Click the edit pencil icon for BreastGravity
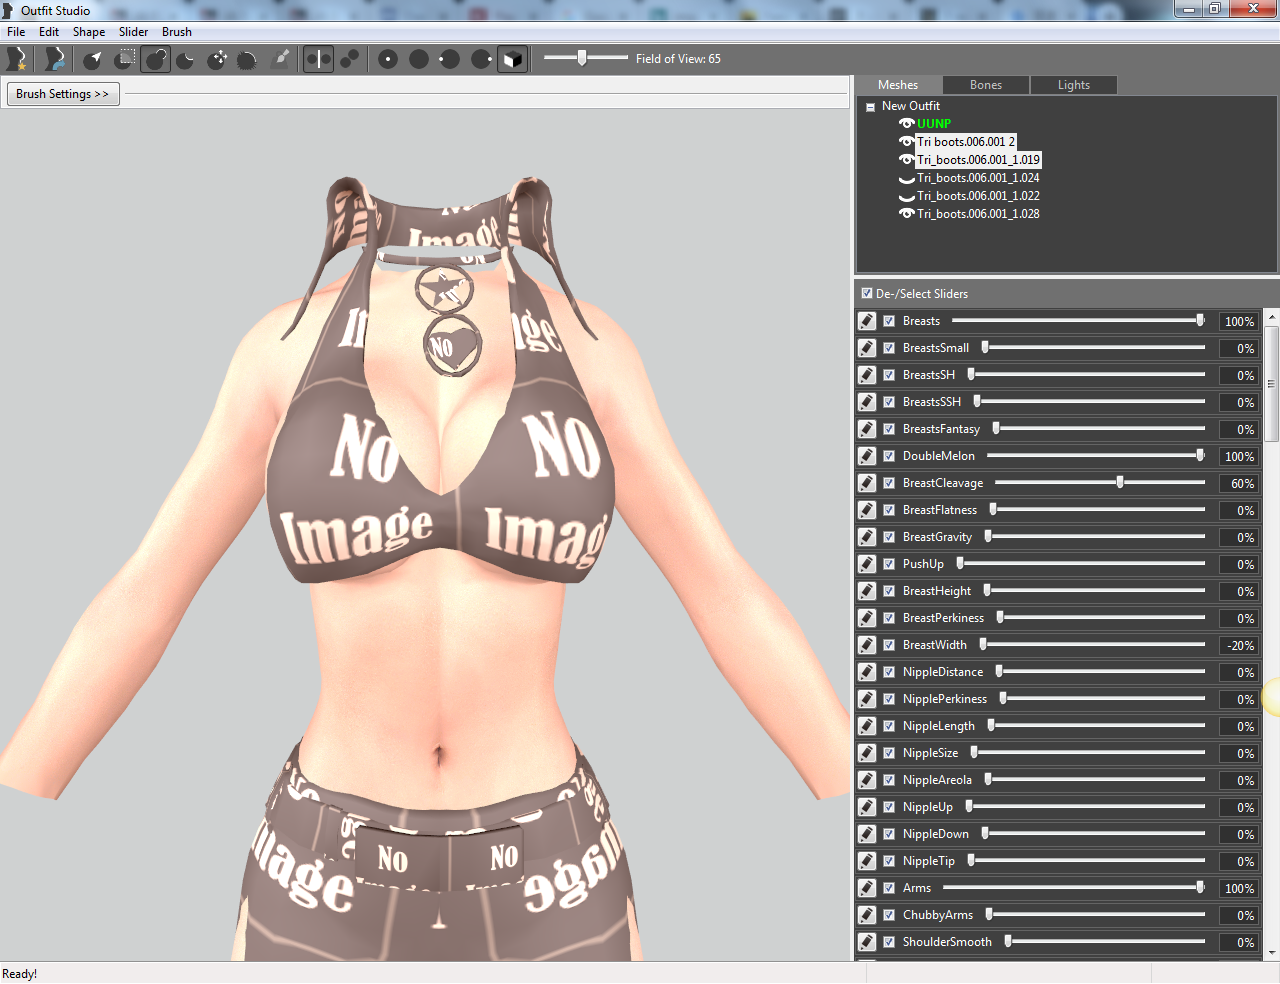This screenshot has width=1280, height=984. [x=867, y=537]
